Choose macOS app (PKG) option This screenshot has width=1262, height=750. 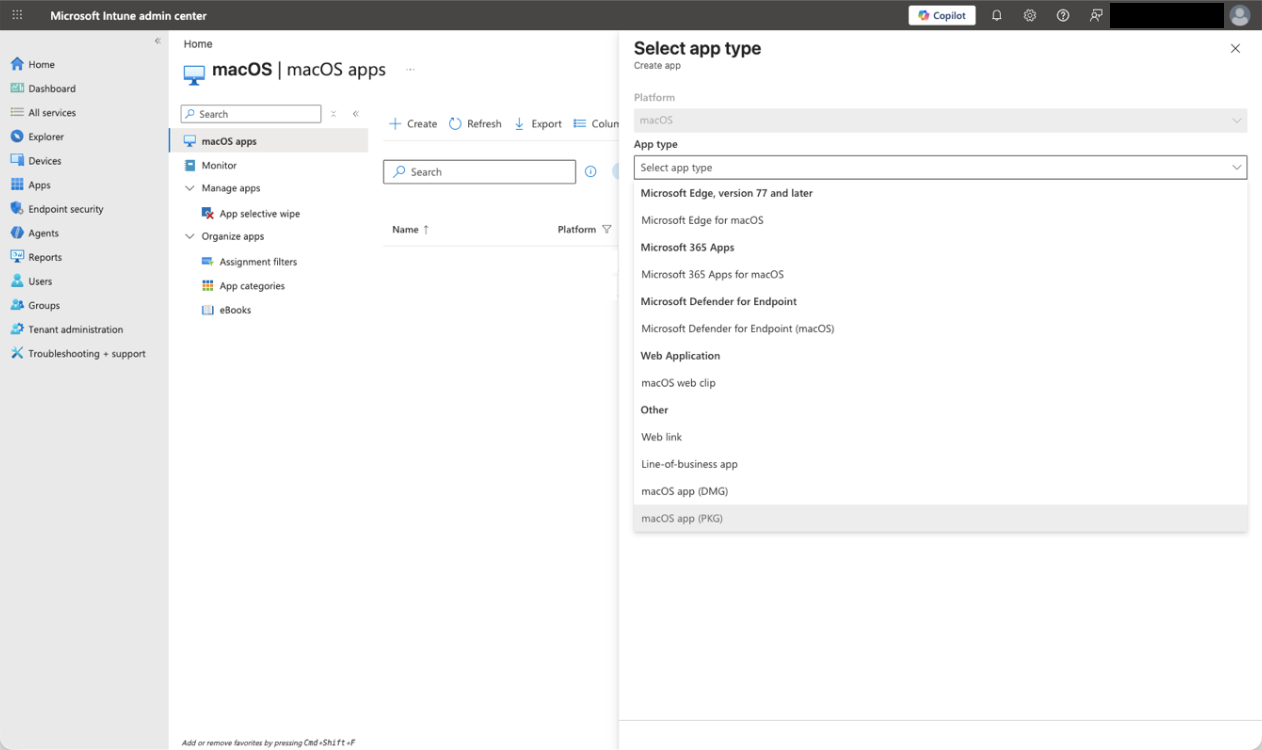(x=940, y=518)
